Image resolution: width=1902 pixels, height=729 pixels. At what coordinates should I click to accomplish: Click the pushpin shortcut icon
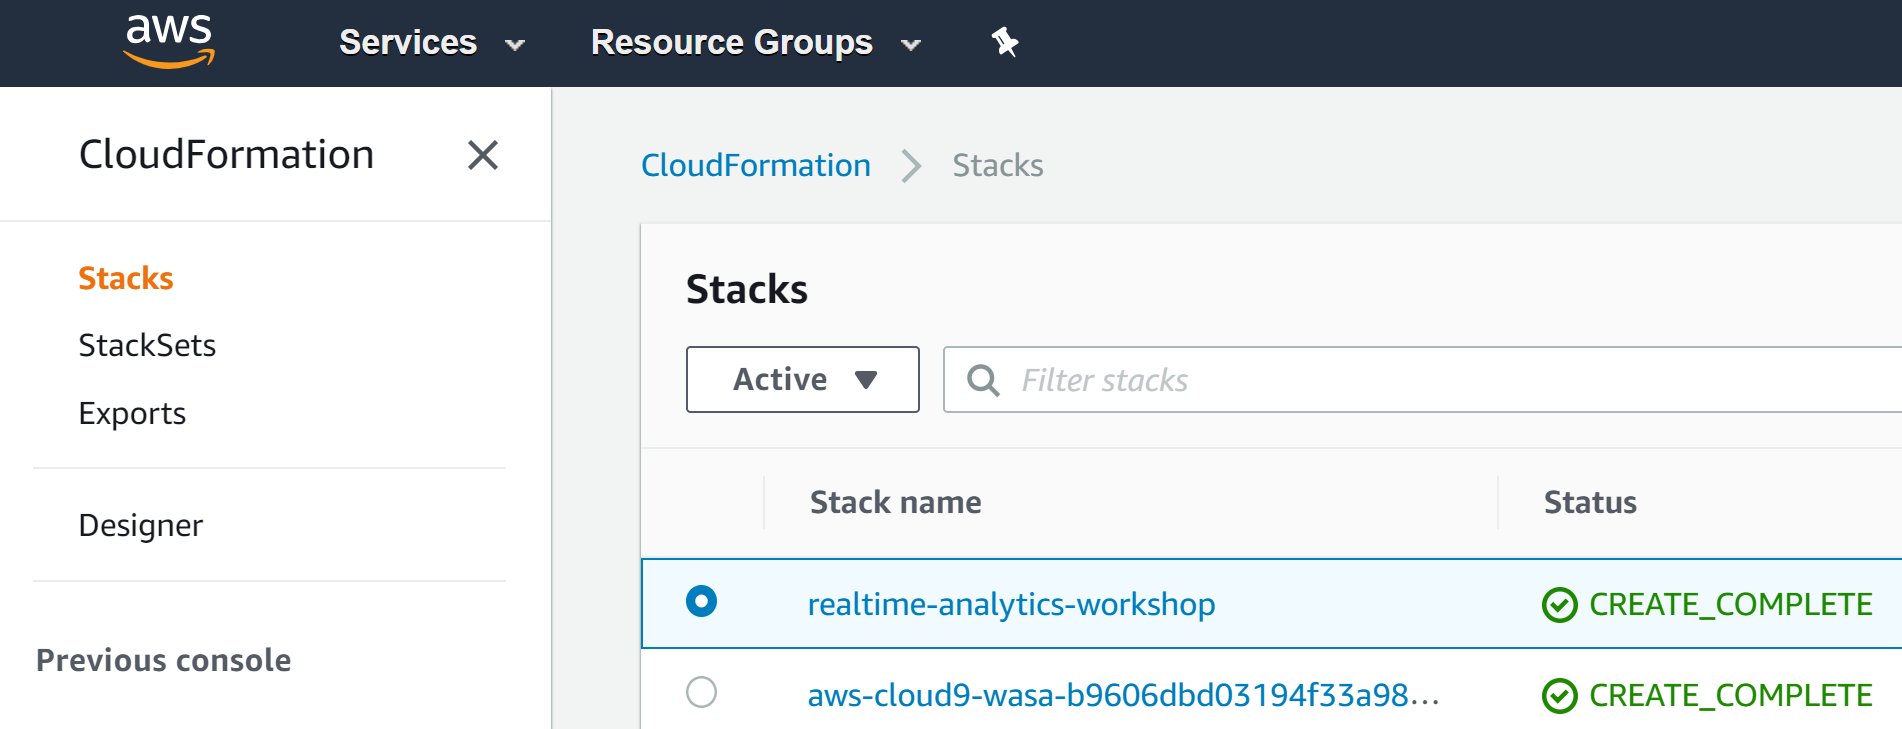pyautogui.click(x=1004, y=42)
